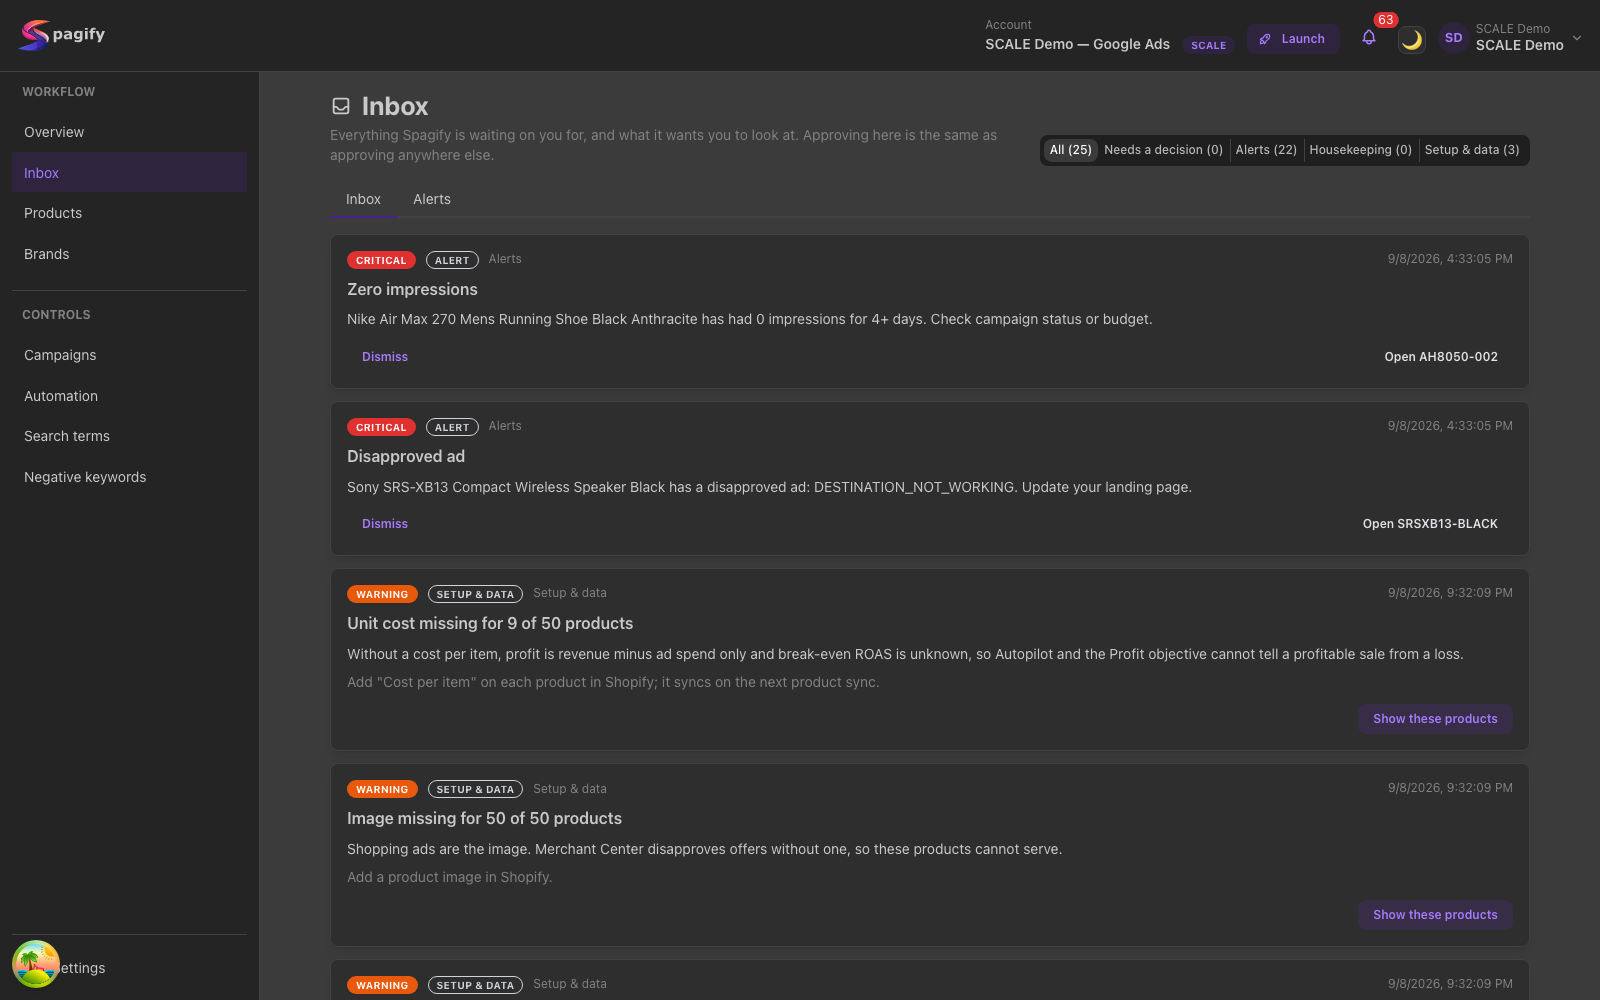
Task: Open Brands in sidebar
Action: click(x=129, y=254)
